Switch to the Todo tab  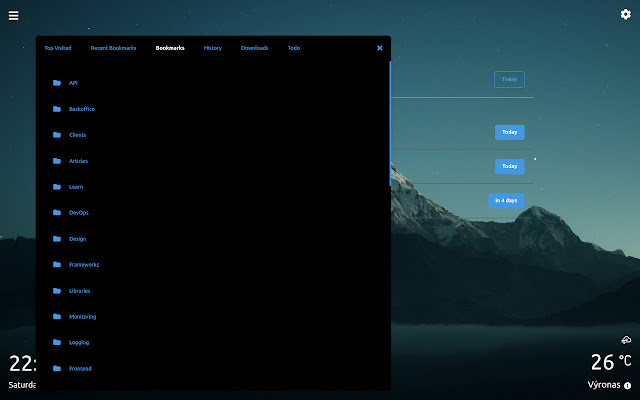tap(294, 48)
